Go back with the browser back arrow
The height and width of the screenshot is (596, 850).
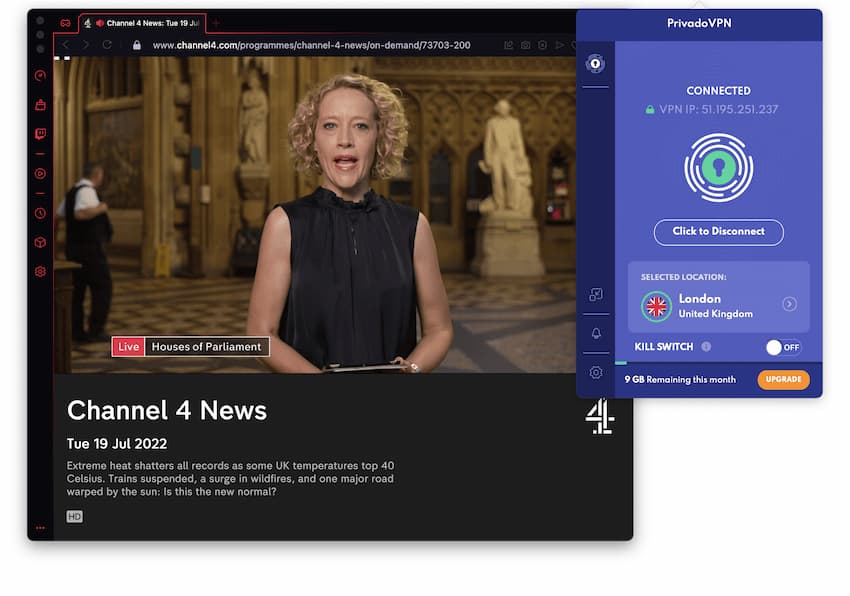pyautogui.click(x=66, y=45)
